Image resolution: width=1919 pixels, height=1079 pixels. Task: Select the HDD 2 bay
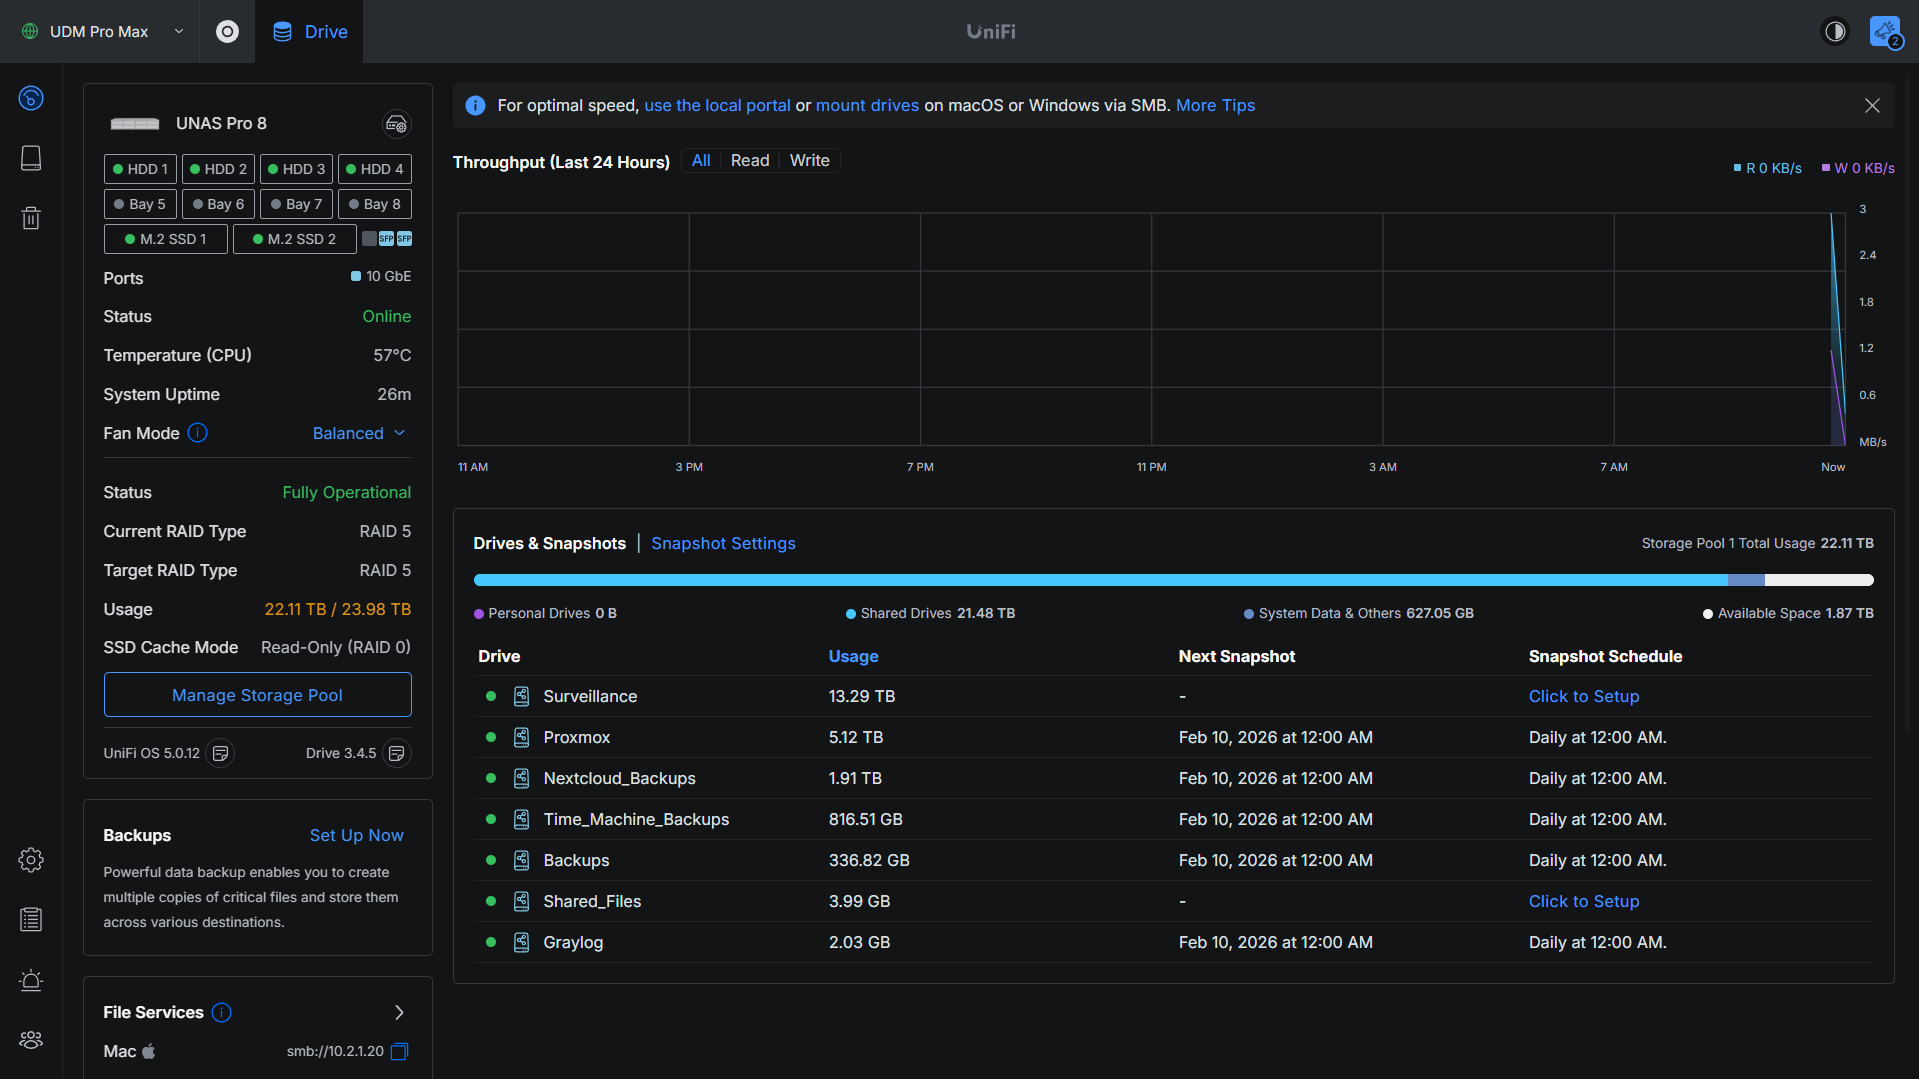218,169
